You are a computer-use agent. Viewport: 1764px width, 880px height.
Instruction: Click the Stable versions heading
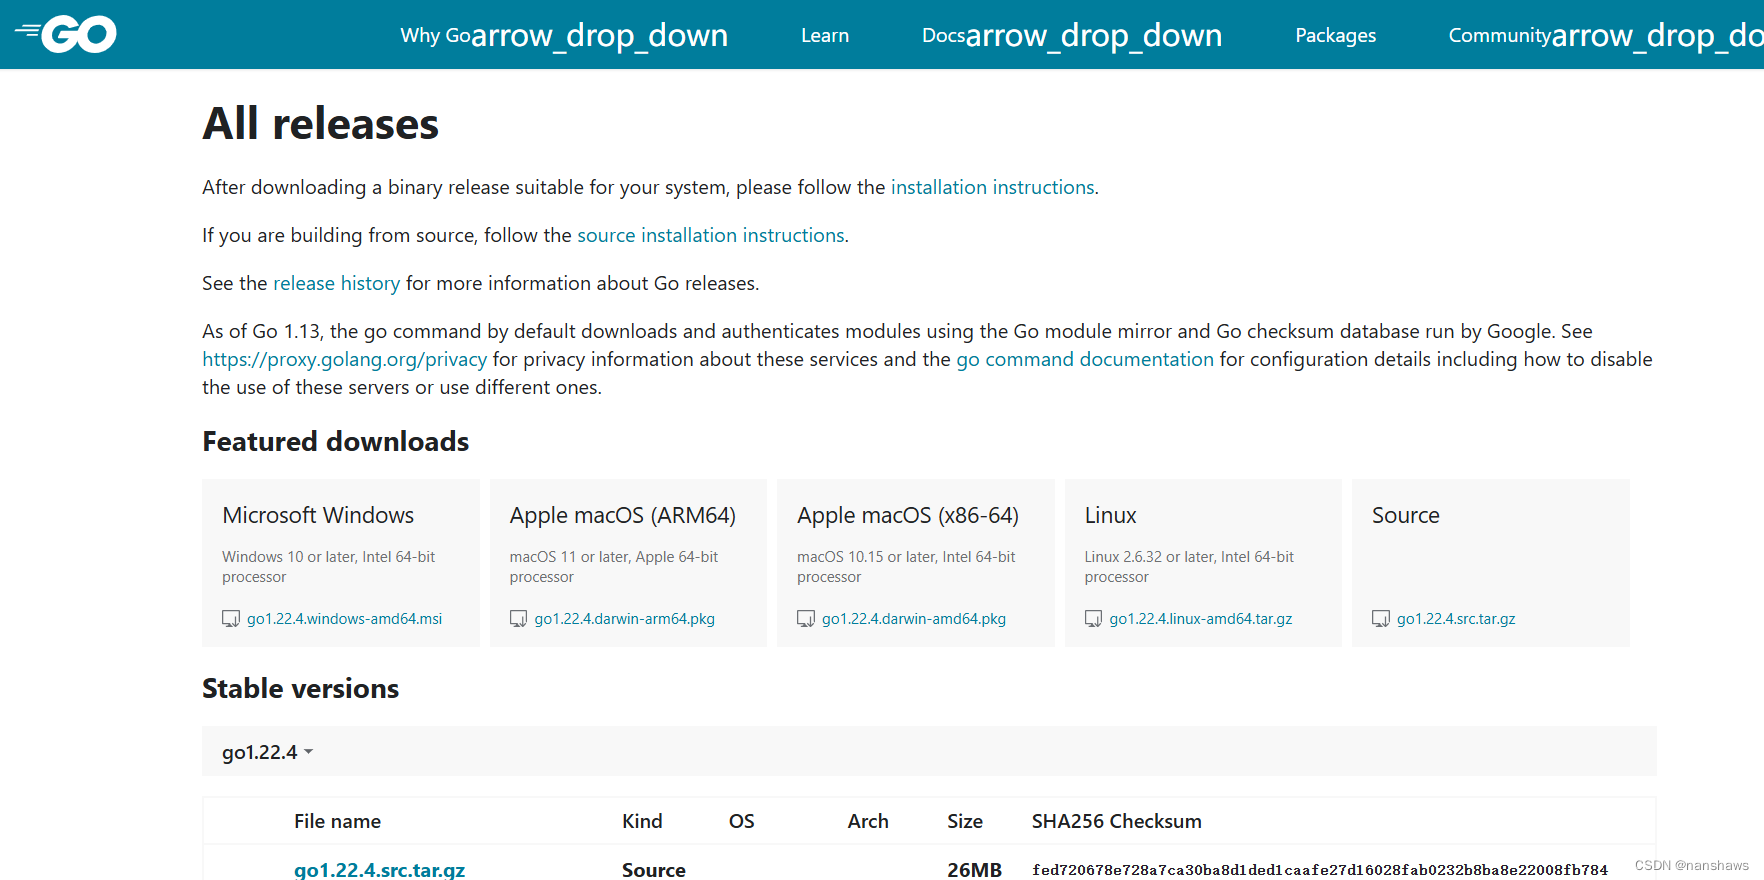click(x=301, y=688)
